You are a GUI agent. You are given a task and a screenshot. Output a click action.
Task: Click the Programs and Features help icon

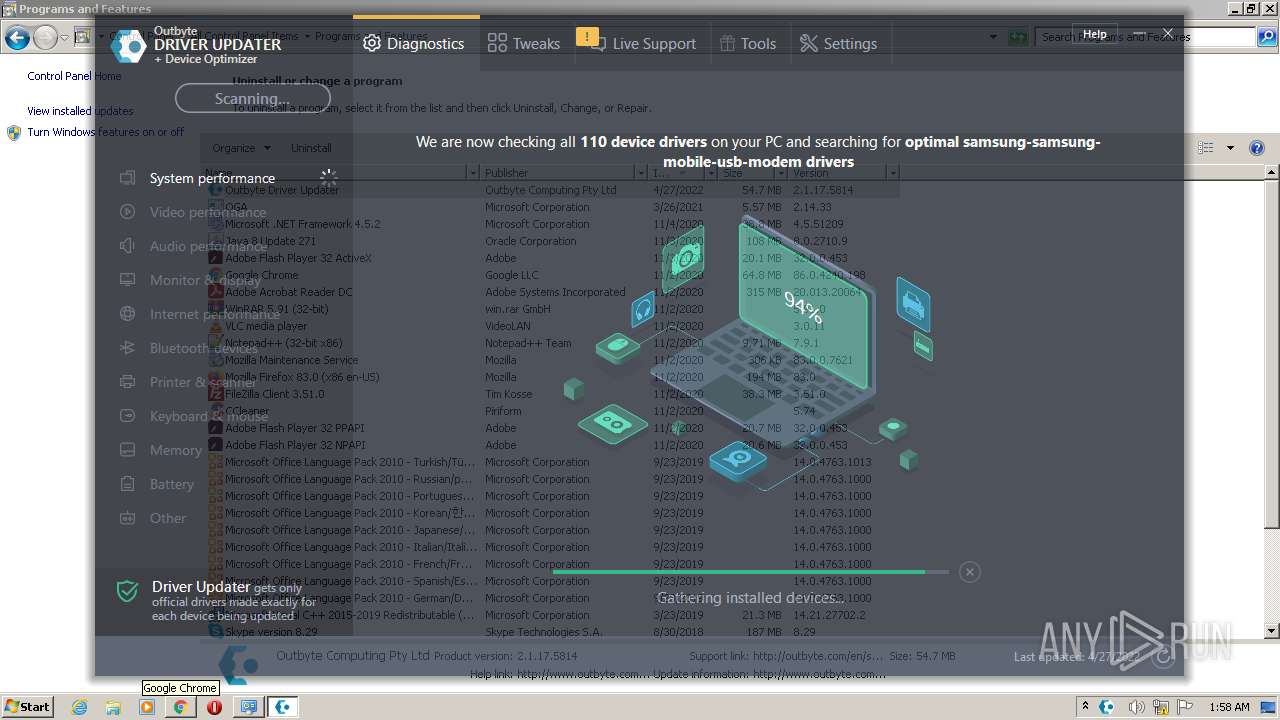[1257, 148]
